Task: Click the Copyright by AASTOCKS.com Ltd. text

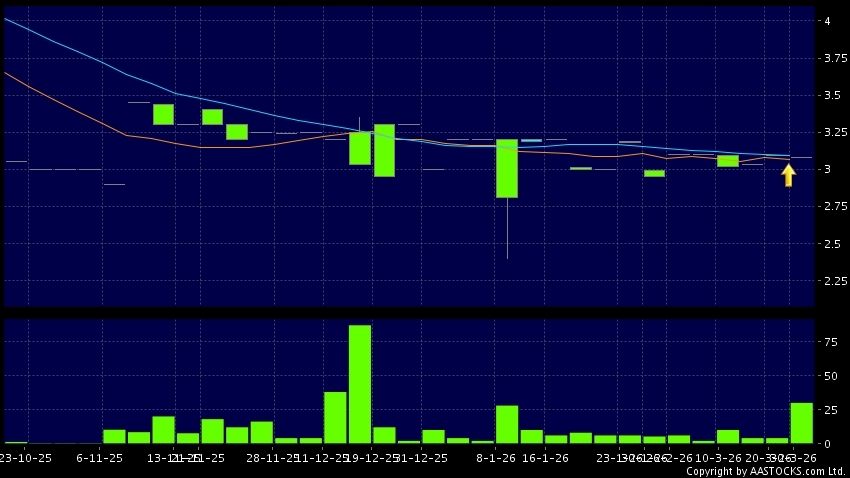Action: tap(767, 471)
